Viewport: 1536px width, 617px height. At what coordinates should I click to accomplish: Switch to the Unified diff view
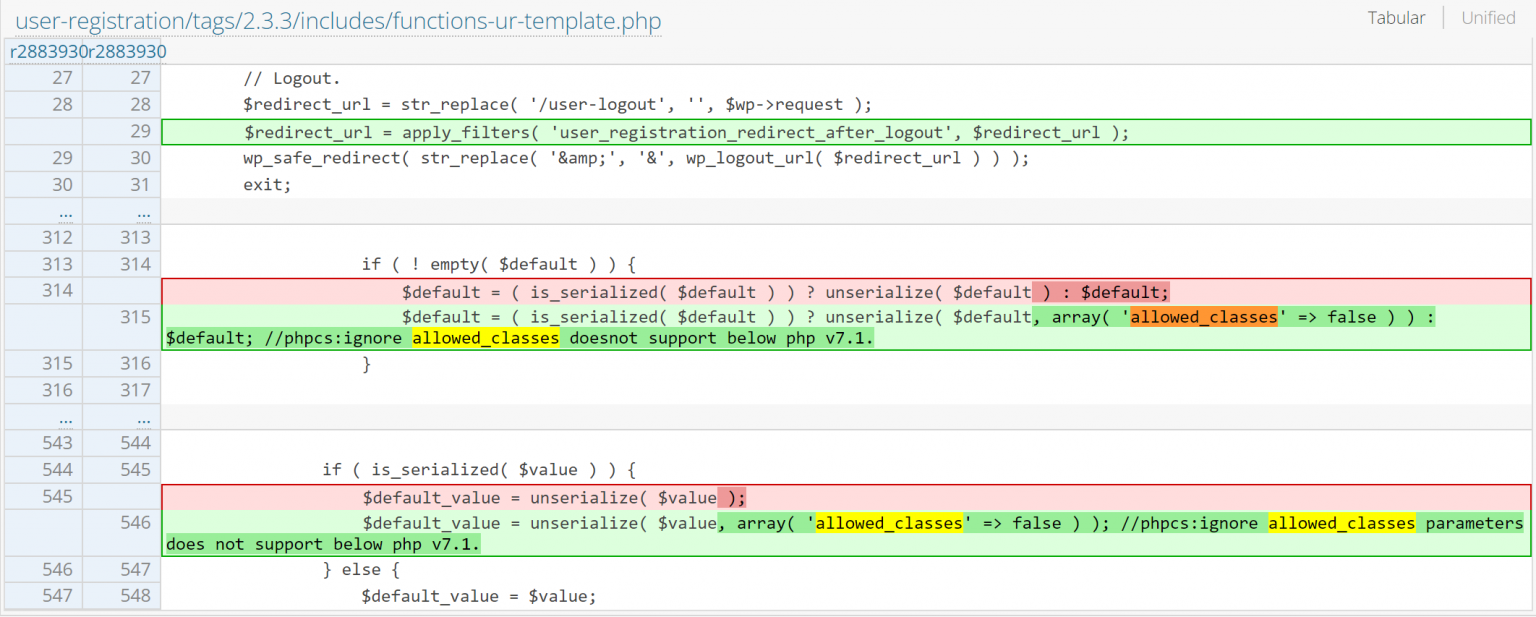pyautogui.click(x=1488, y=17)
